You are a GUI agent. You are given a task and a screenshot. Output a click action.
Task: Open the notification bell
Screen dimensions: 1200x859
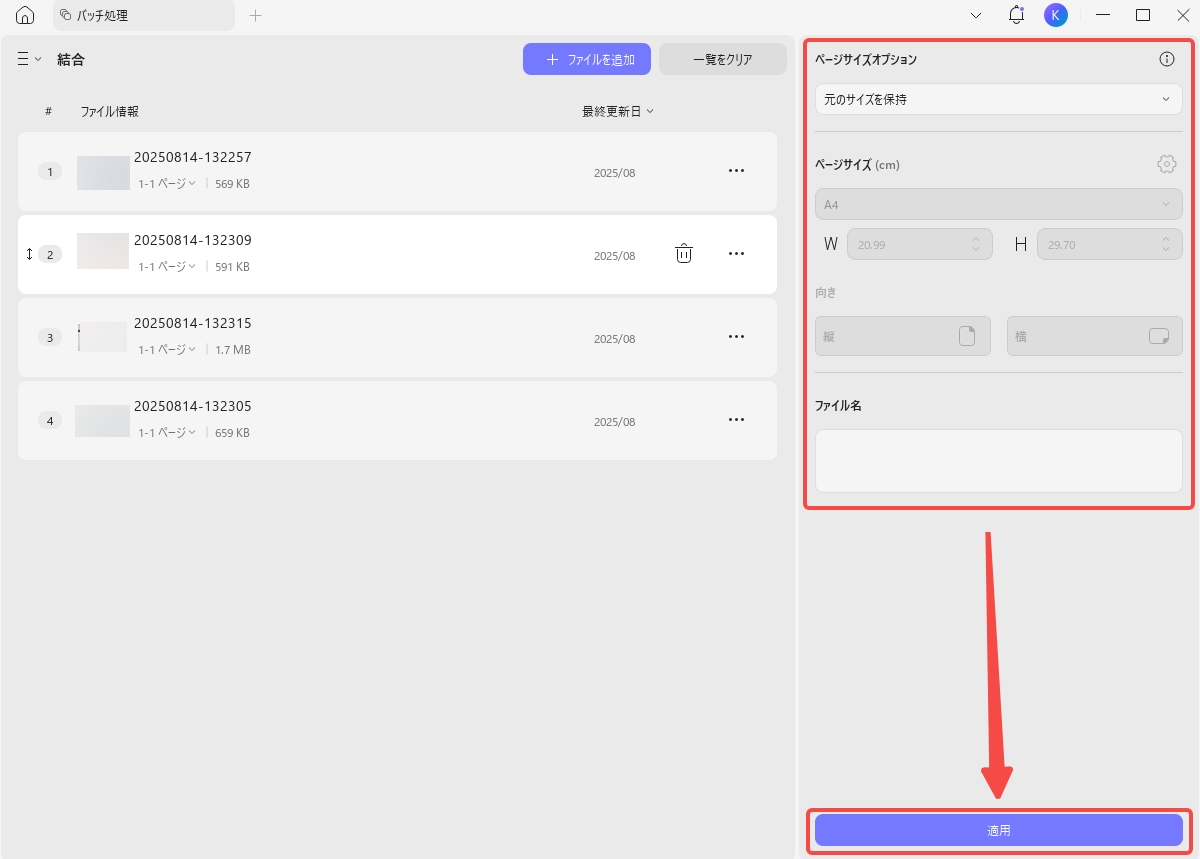1016,15
